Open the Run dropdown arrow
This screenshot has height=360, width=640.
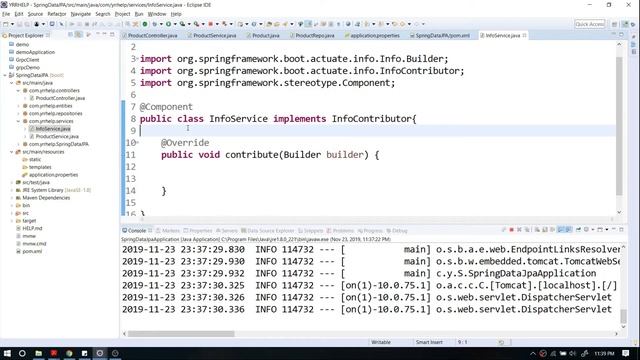point(175,24)
